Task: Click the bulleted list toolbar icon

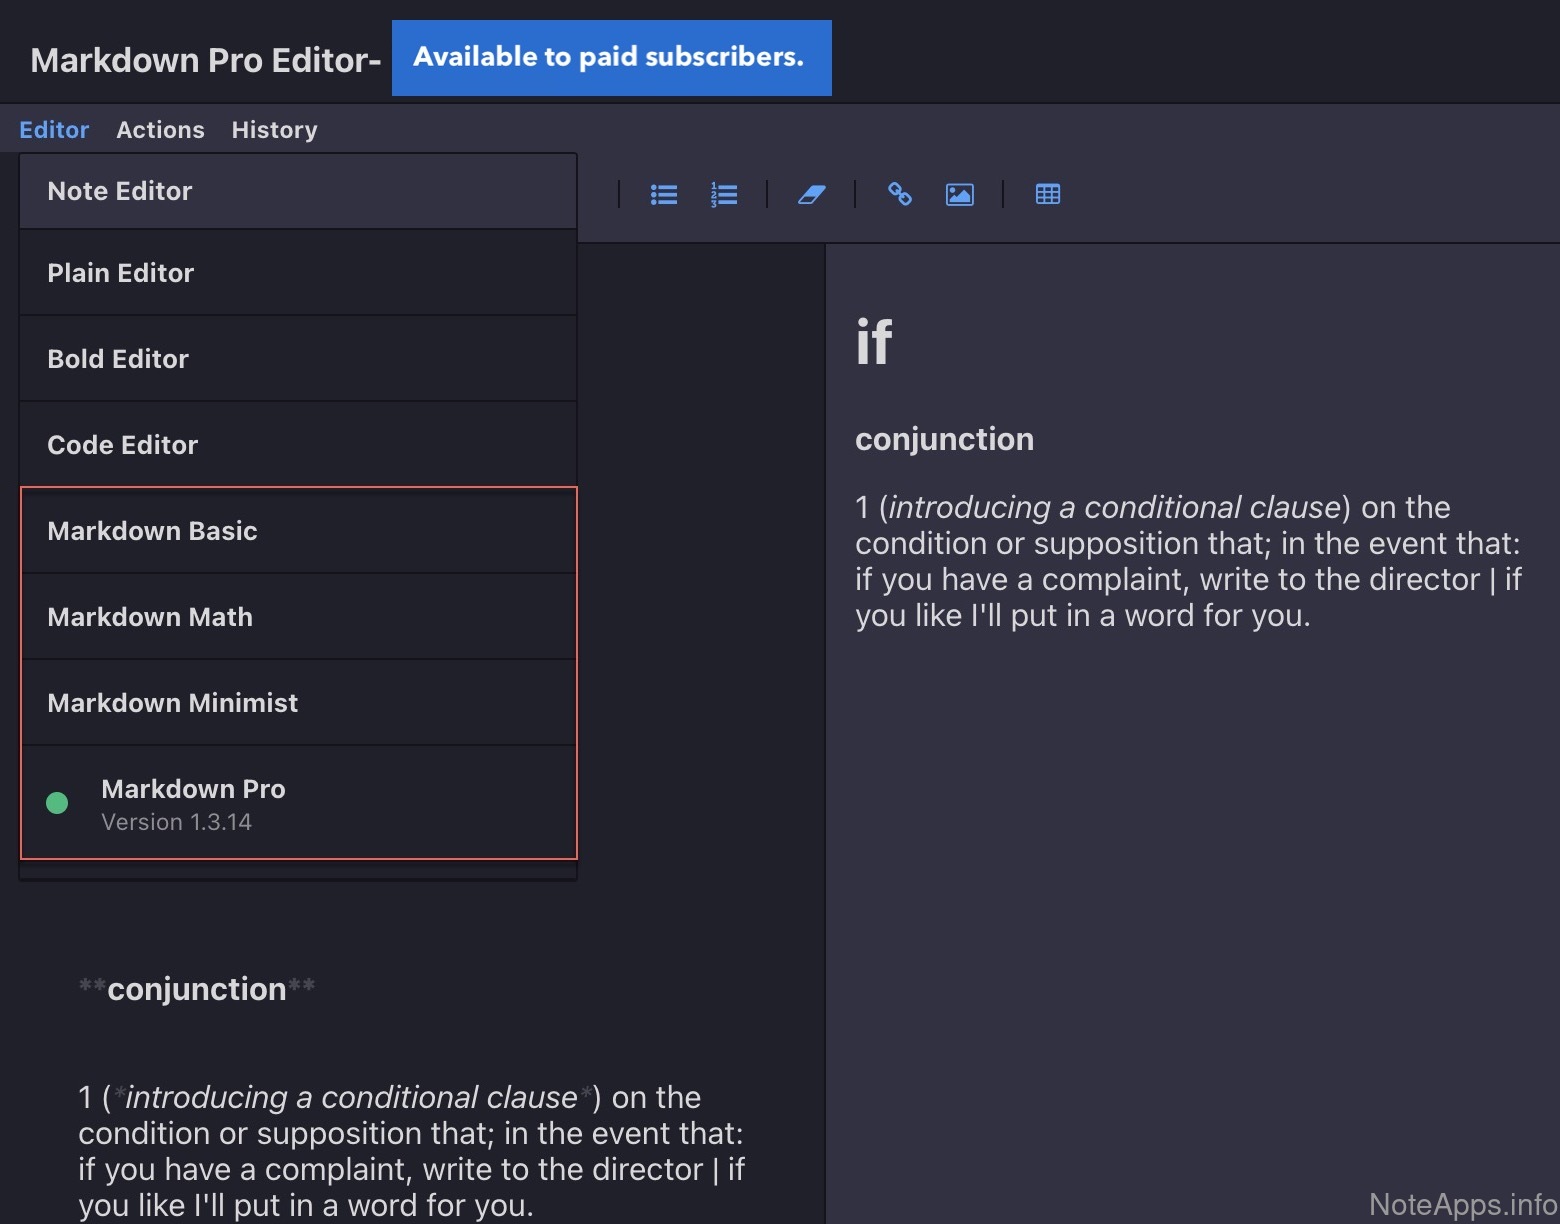Action: pyautogui.click(x=664, y=194)
